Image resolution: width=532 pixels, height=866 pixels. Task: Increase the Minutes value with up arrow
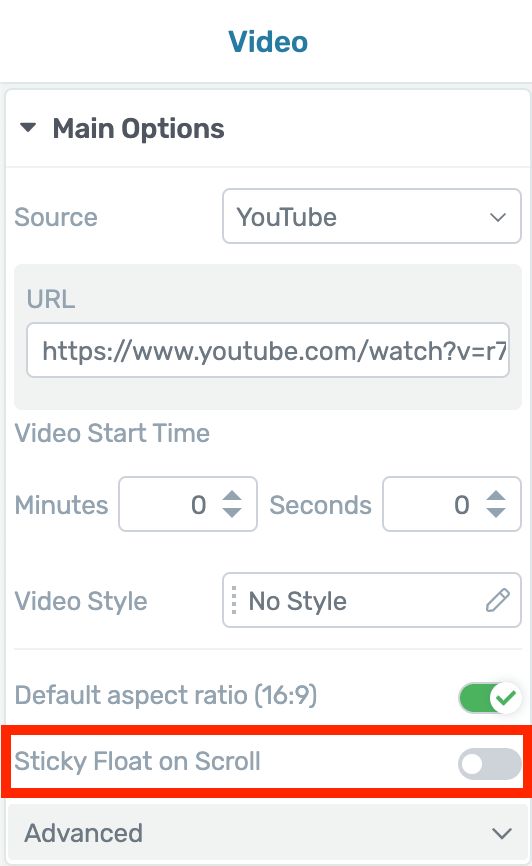click(232, 496)
